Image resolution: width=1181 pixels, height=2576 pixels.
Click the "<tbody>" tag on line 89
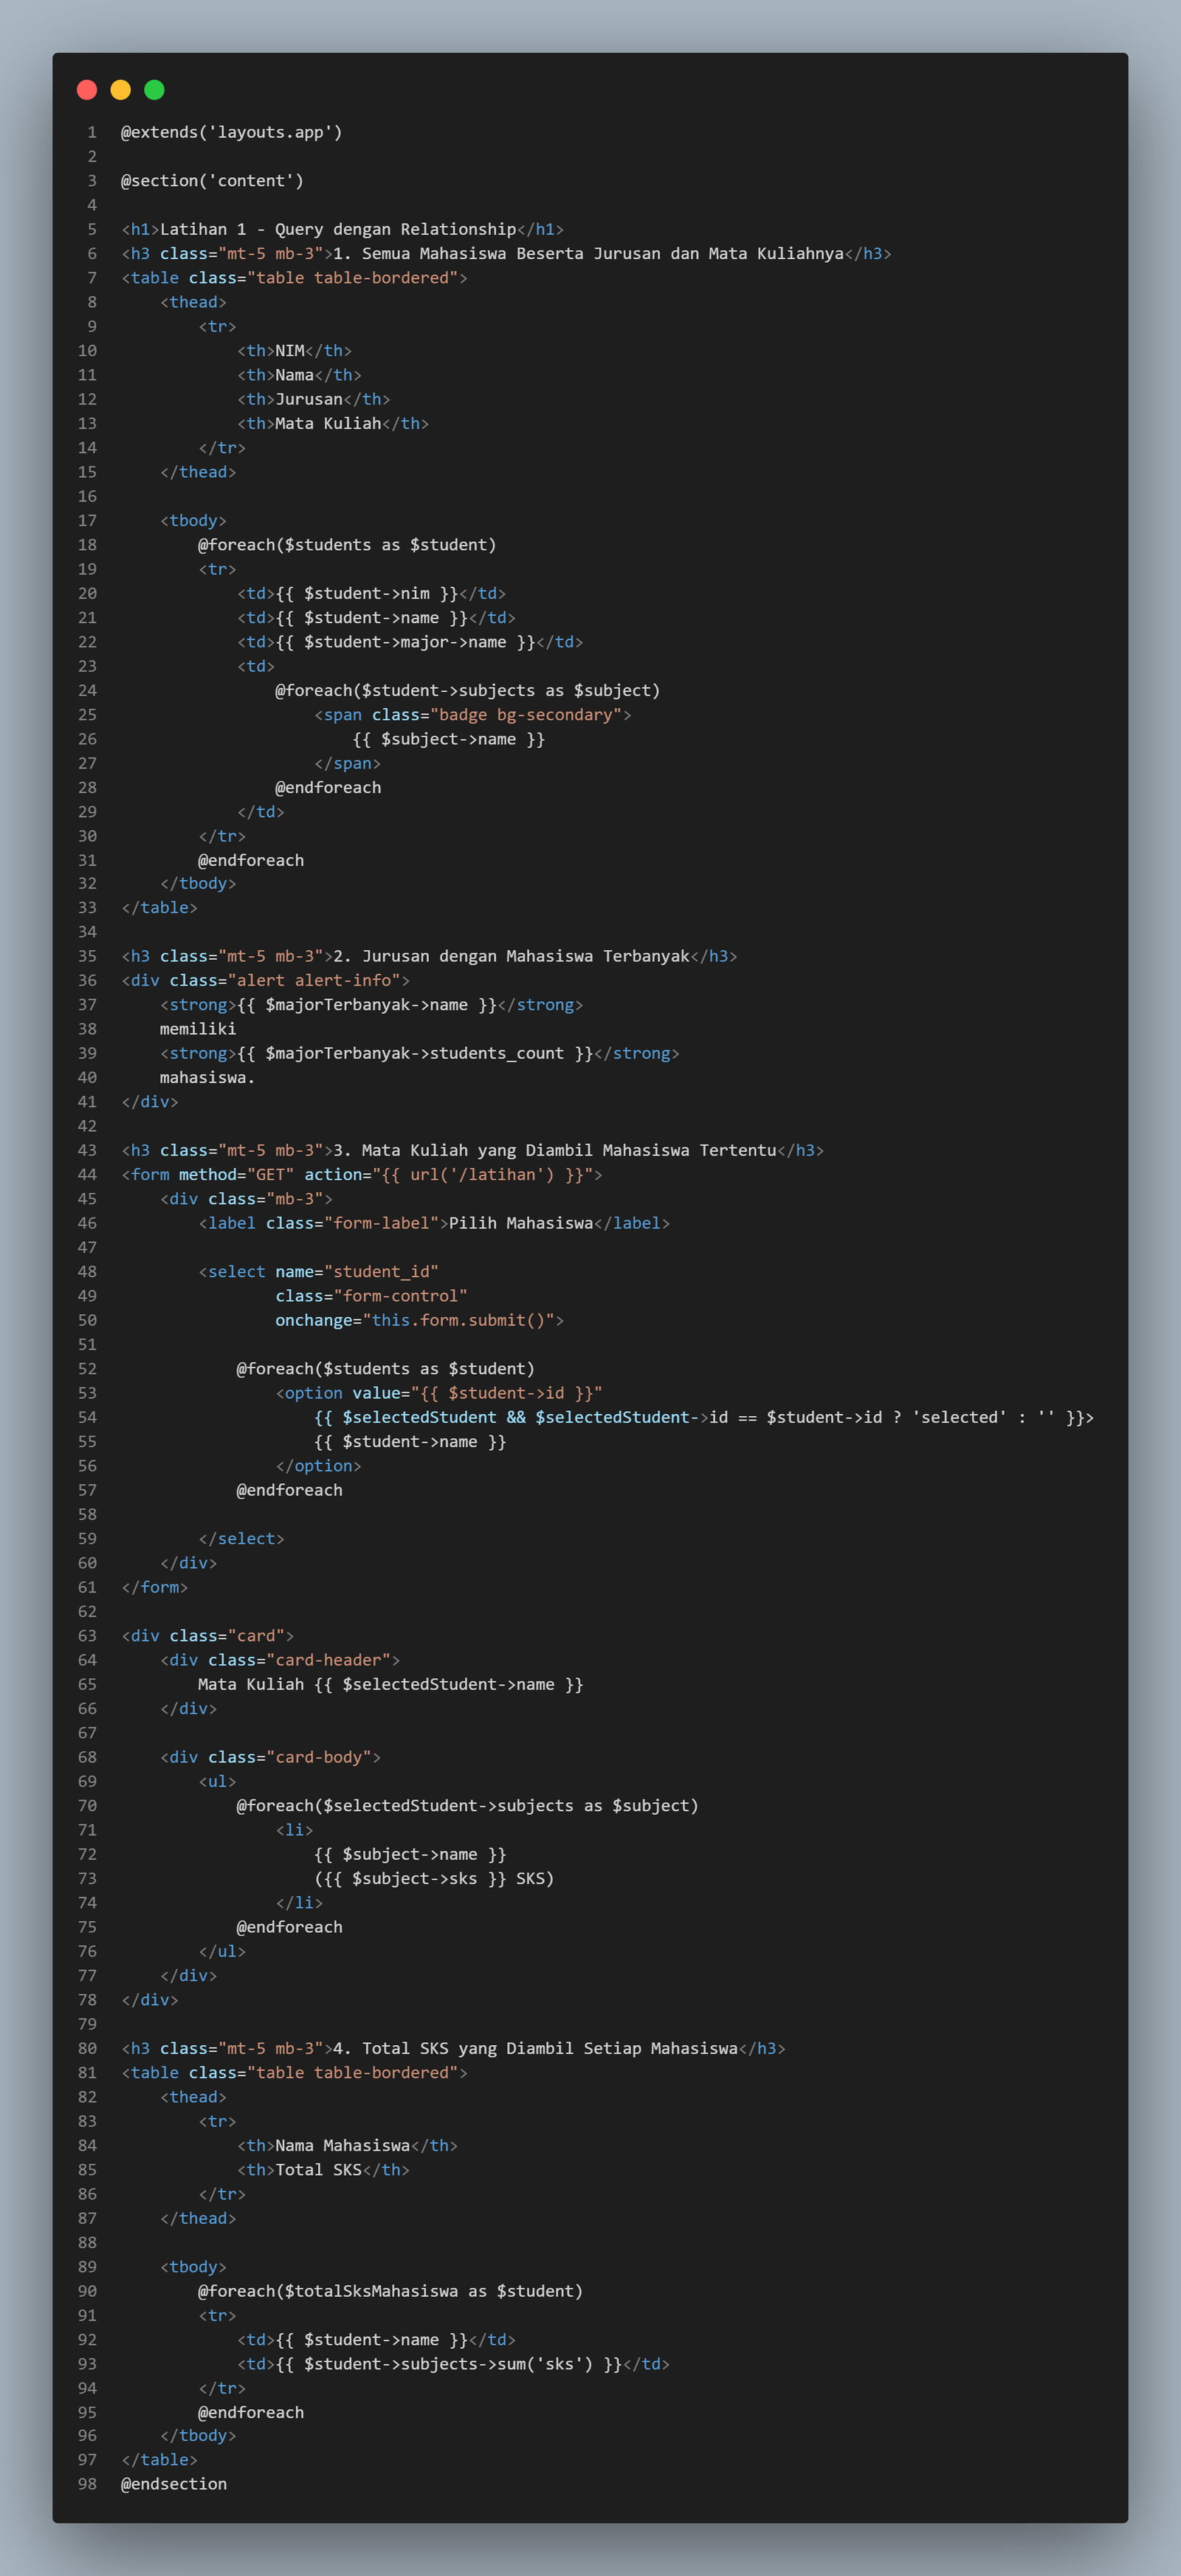tap(193, 2267)
